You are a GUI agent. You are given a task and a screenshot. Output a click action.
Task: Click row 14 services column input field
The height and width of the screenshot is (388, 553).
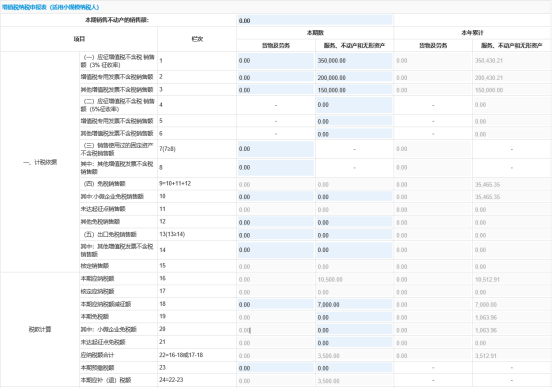coord(354,250)
